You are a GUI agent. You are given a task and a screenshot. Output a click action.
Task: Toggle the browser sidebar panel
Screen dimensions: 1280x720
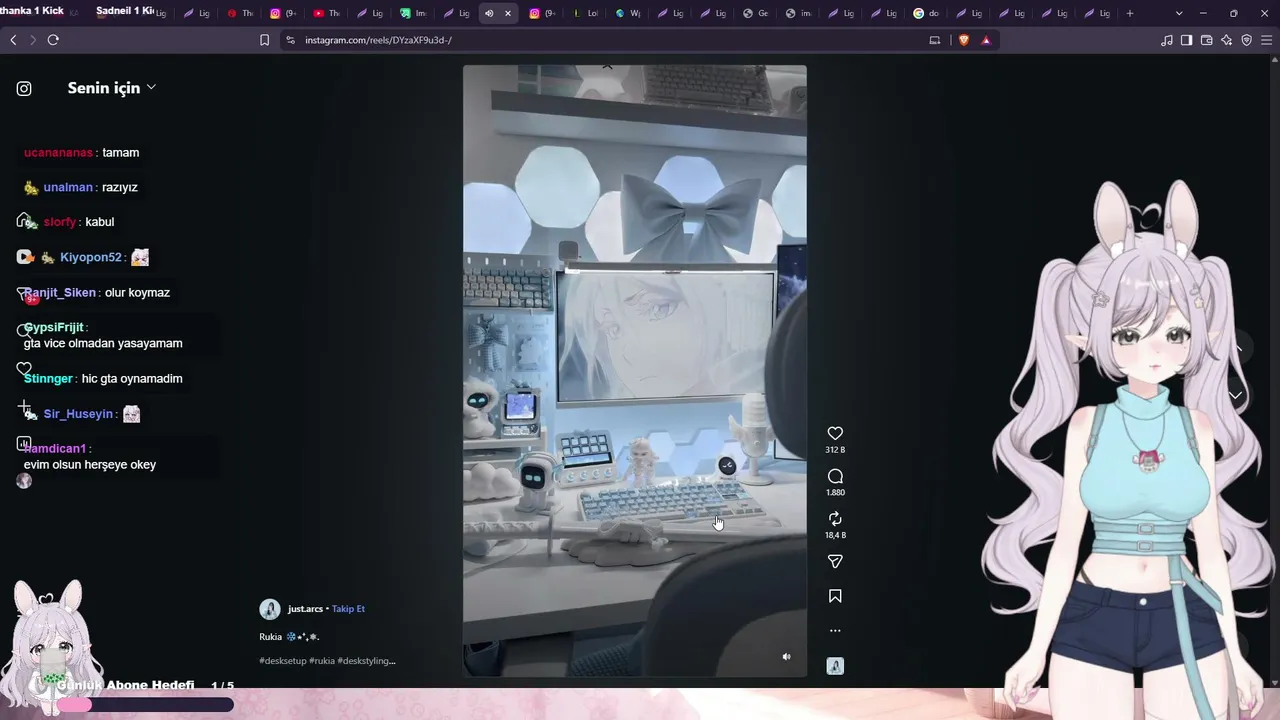(1186, 40)
